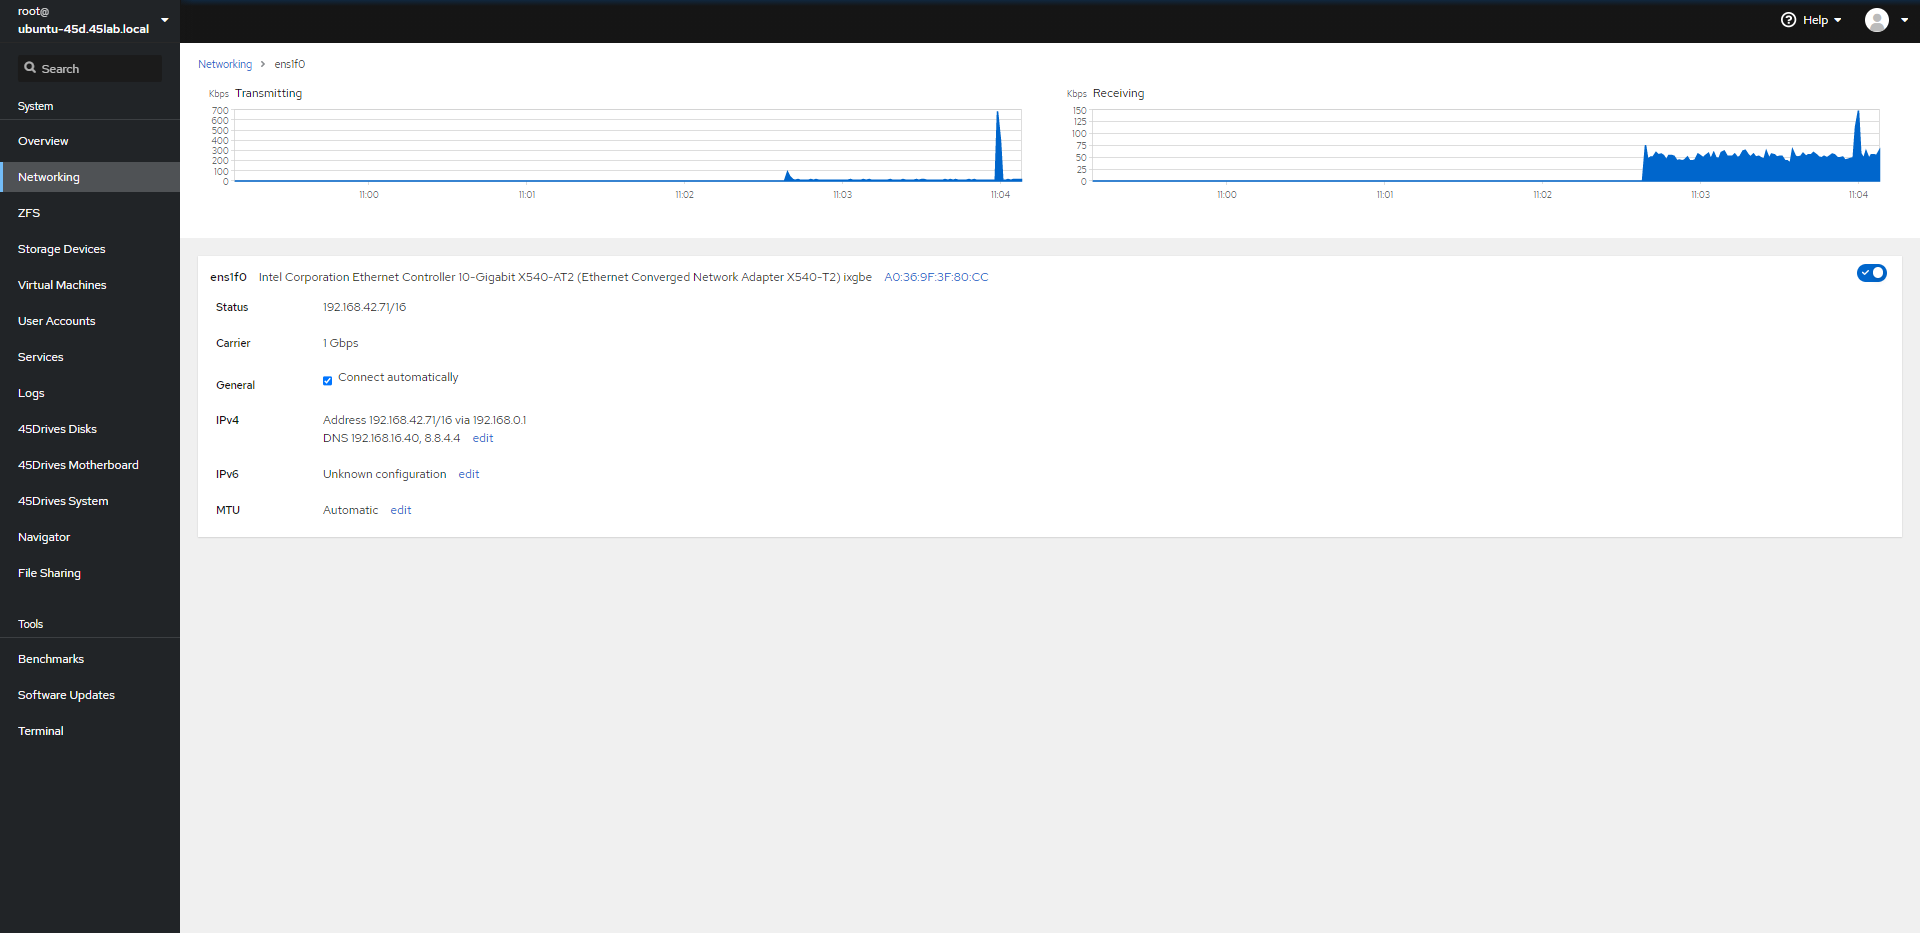Screen dimensions: 1920x933
Task: Click the search magnifier icon
Action: click(30, 68)
